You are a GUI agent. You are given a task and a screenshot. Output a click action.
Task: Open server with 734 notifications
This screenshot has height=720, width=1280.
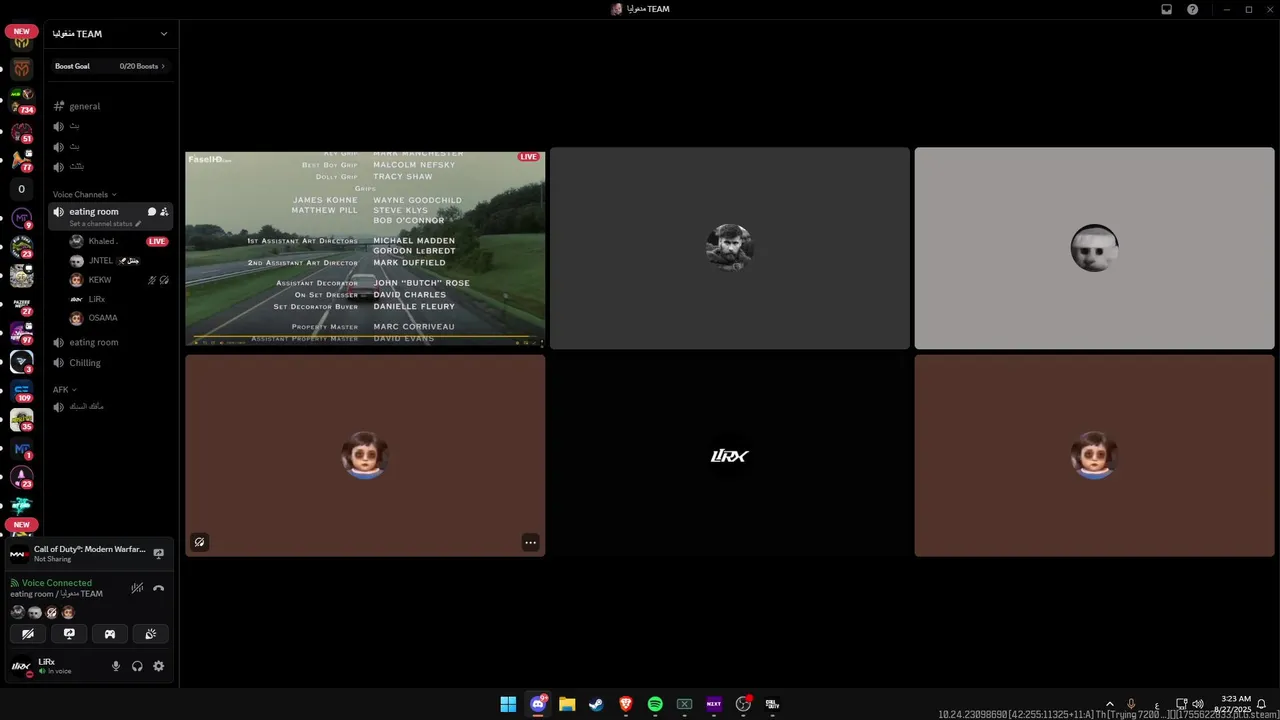(22, 100)
